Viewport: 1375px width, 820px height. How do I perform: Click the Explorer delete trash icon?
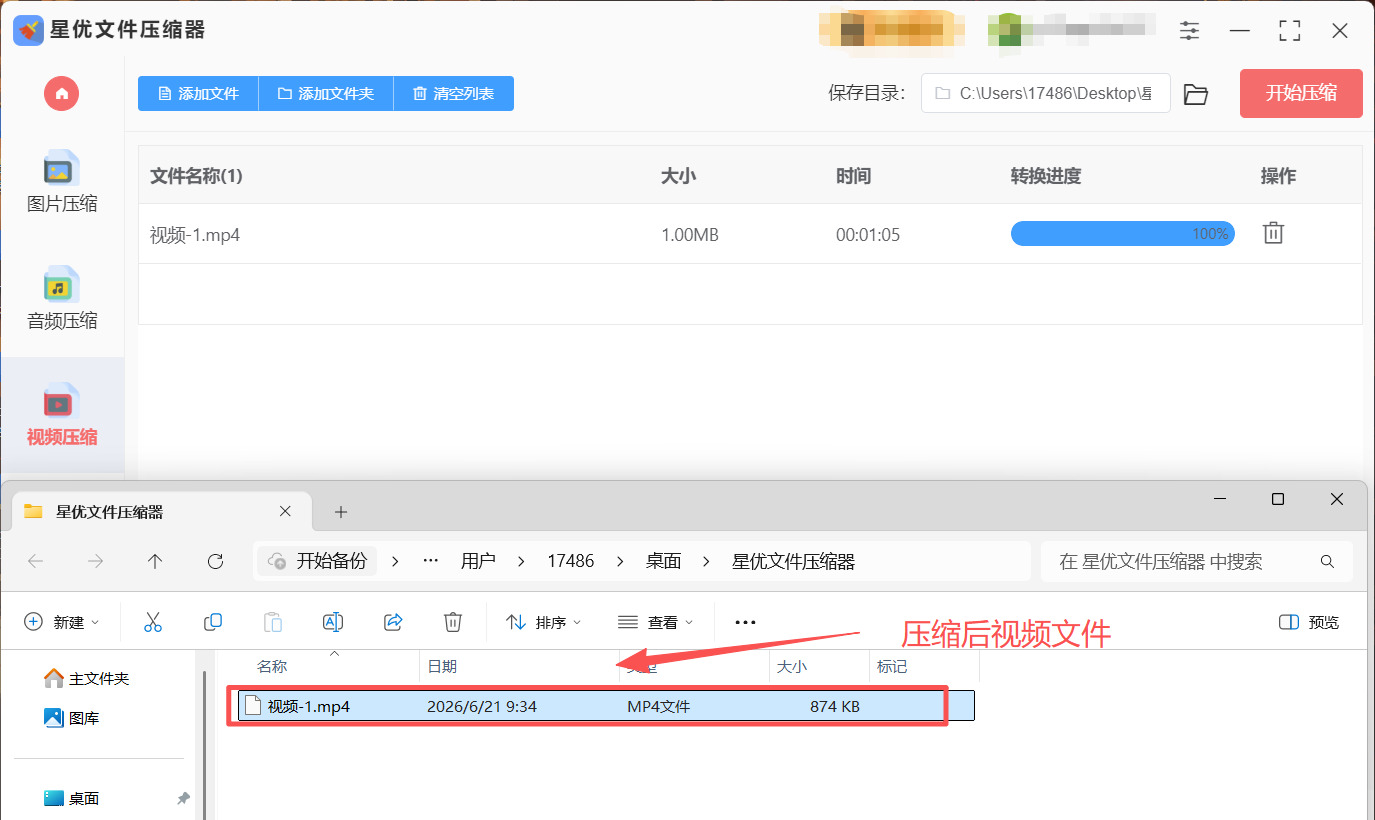[x=453, y=622]
